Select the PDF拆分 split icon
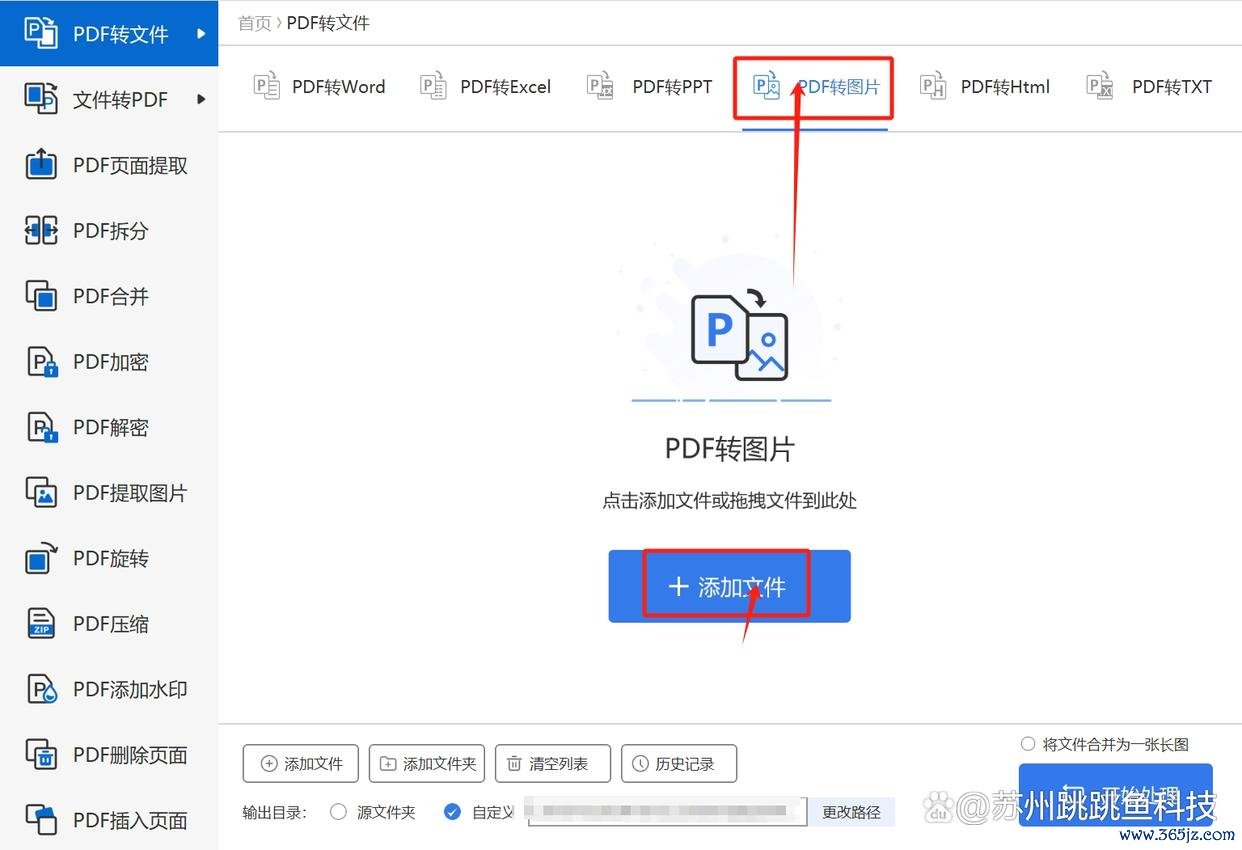This screenshot has height=850, width=1242. [x=40, y=230]
